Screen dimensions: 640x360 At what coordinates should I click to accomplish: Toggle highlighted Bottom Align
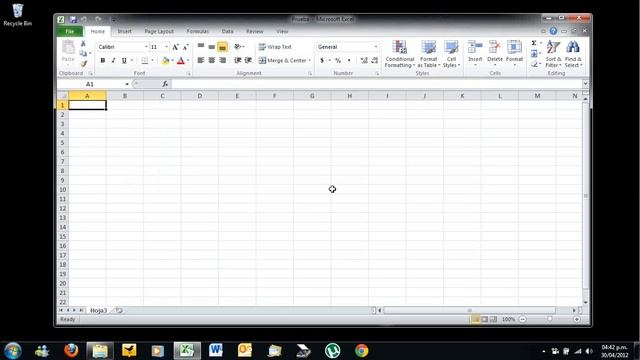coord(222,47)
